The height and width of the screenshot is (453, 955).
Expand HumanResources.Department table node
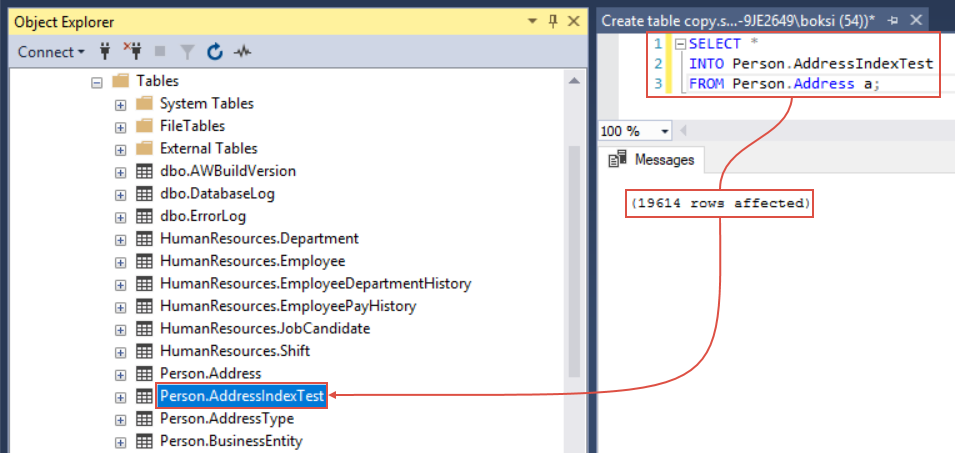[x=121, y=240]
